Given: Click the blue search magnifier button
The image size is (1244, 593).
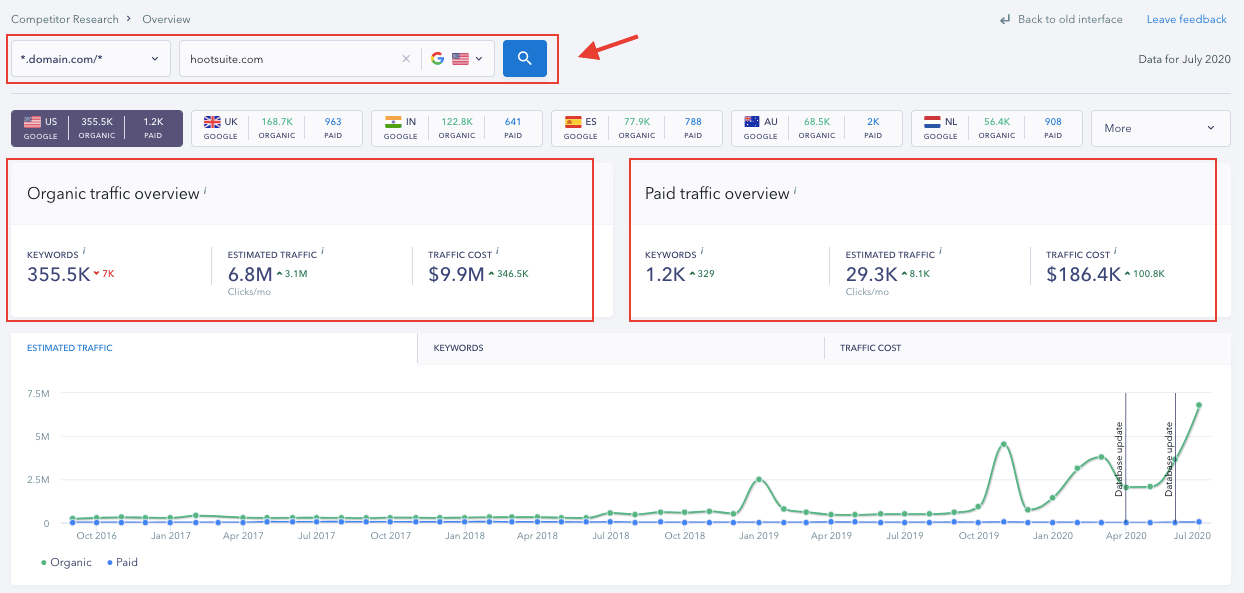Looking at the screenshot, I should 525,59.
